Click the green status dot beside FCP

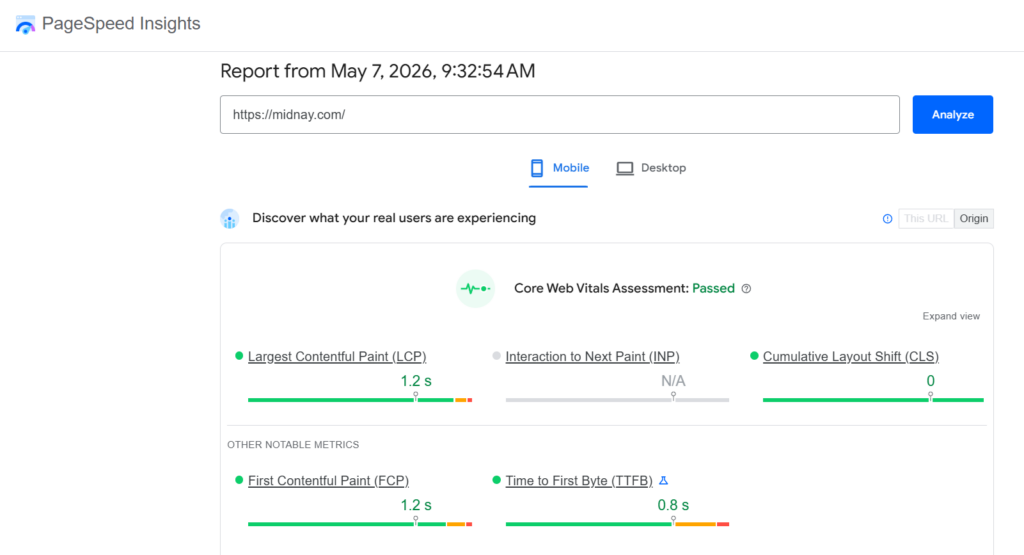(x=239, y=480)
